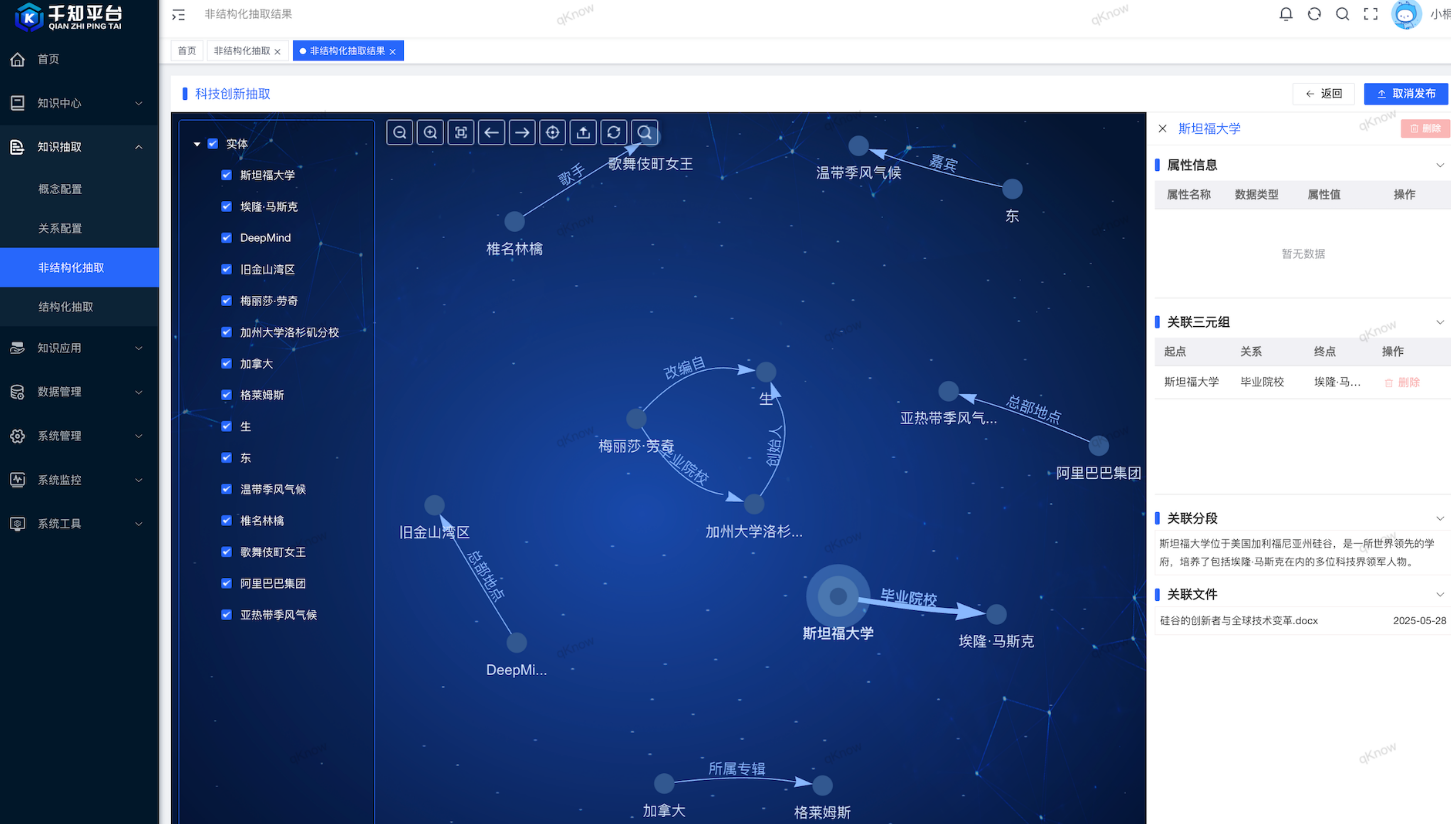Click the graph back arrow icon
Screen dimensions: 1451x824
490,131
